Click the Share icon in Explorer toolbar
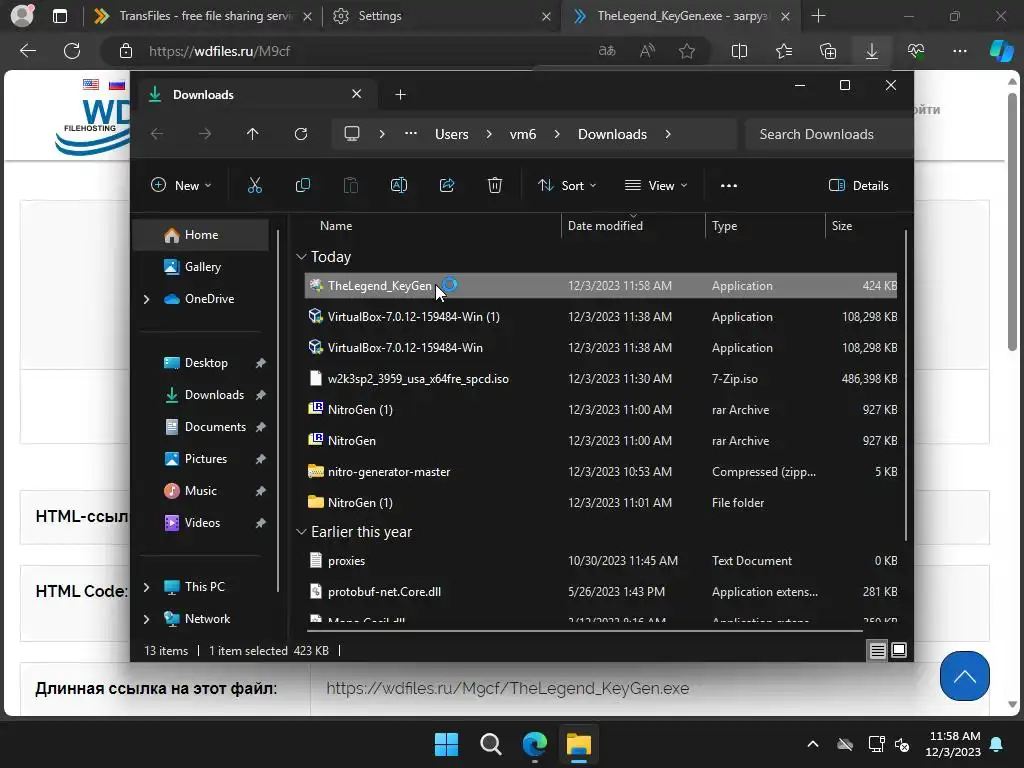The height and width of the screenshot is (768, 1024). [447, 185]
